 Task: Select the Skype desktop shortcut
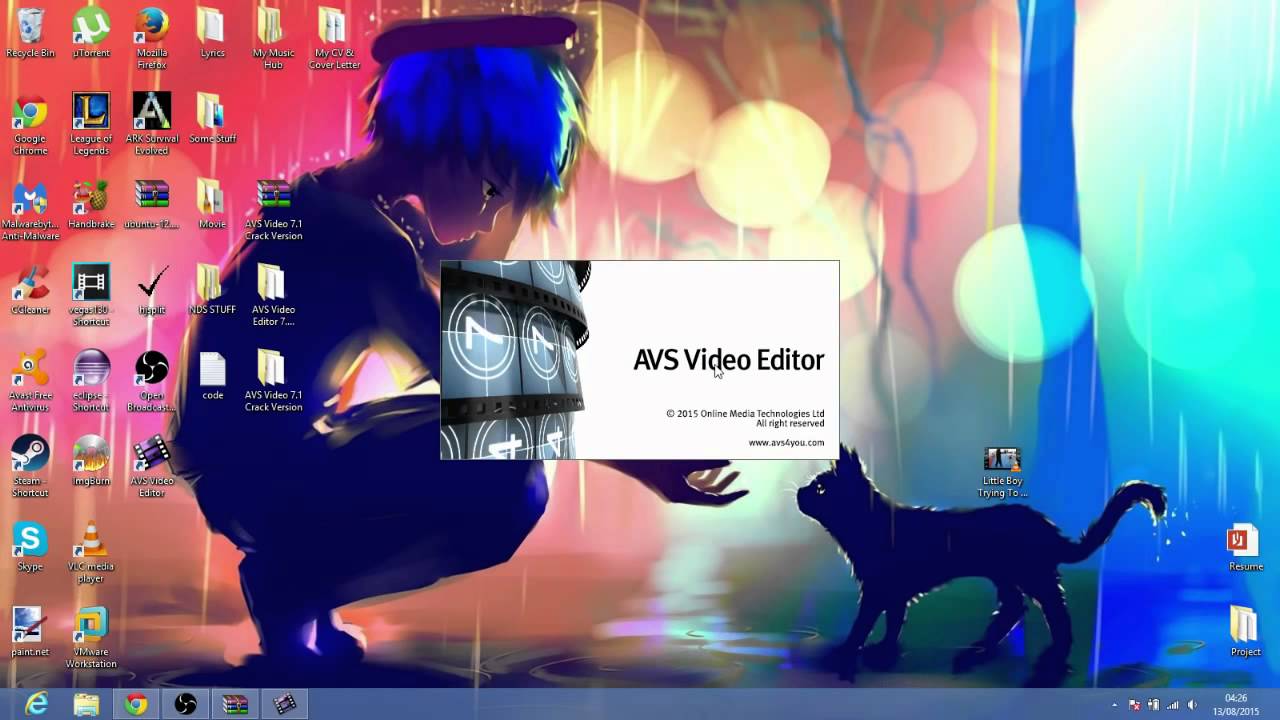pos(30,547)
